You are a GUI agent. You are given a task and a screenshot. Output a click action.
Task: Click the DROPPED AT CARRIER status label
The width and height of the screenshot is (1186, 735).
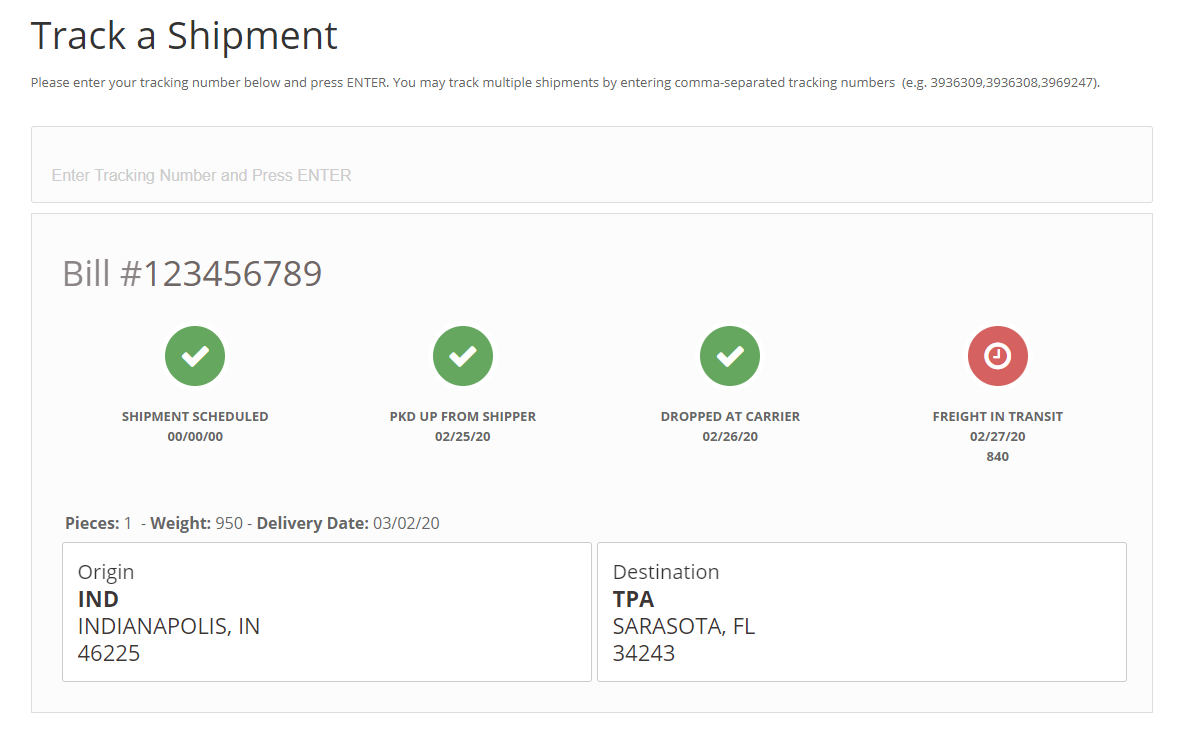click(x=730, y=416)
